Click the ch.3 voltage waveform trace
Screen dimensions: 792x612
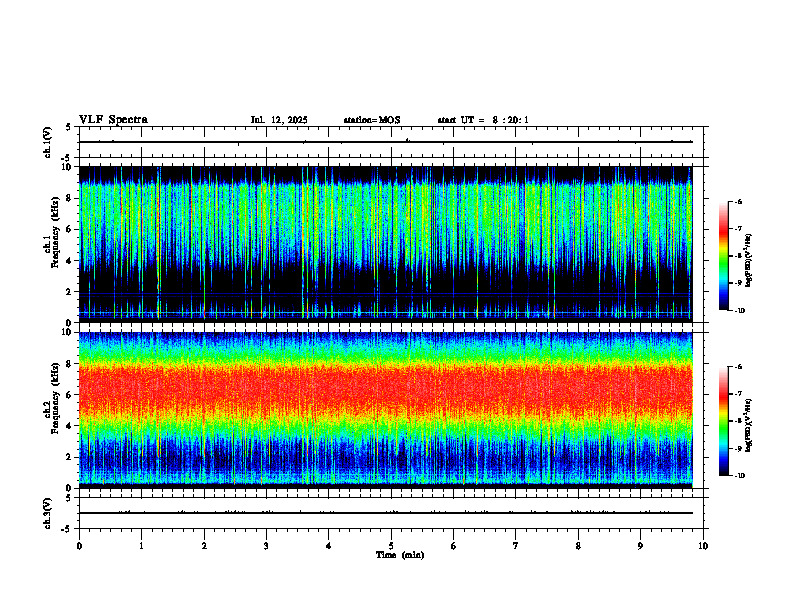(x=385, y=513)
